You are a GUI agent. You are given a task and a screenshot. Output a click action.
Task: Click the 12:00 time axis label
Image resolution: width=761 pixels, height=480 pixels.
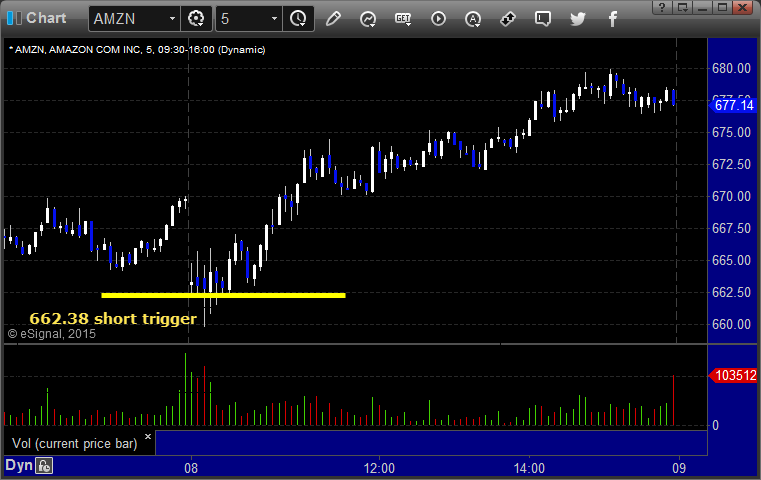pos(379,468)
